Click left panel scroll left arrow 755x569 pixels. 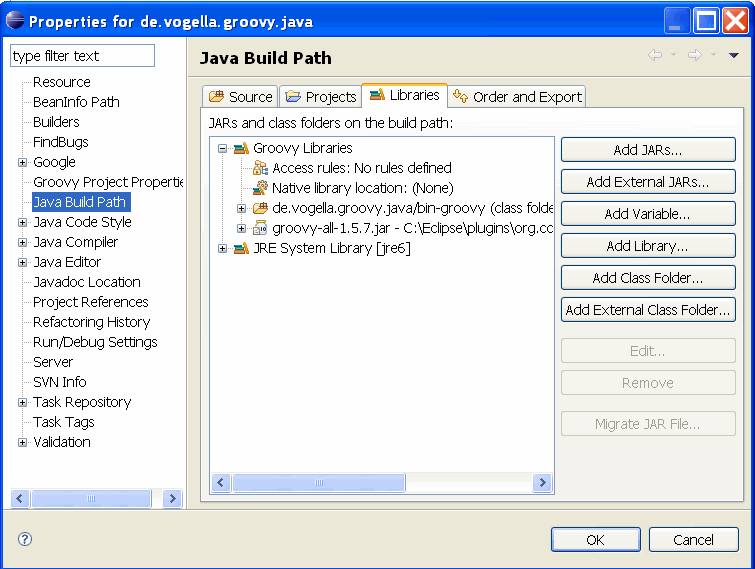pyautogui.click(x=20, y=498)
